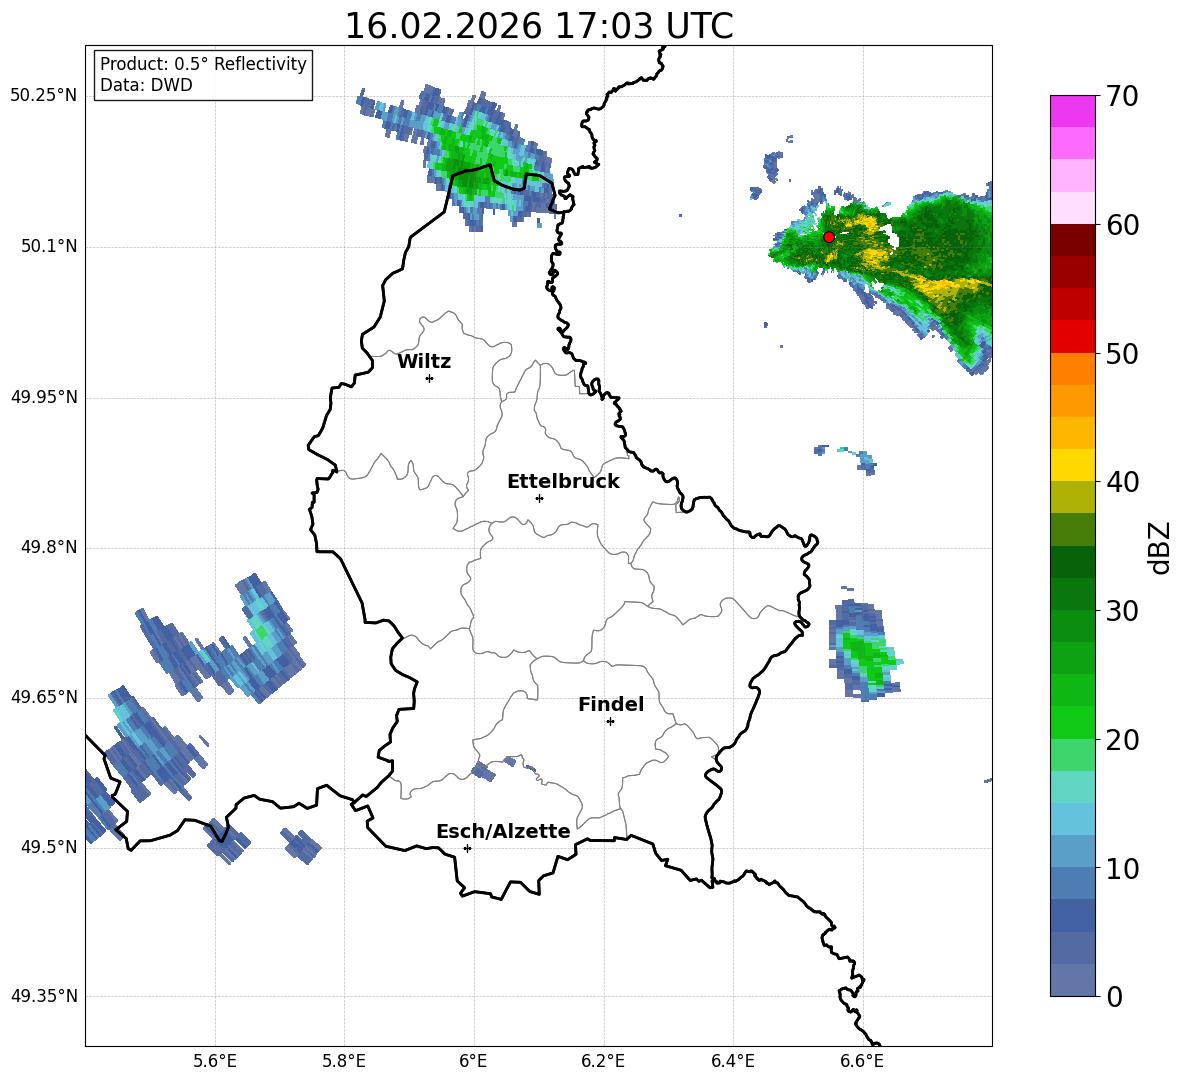Click the 6°E longitude label
Screen dimensions: 1184x1081
pyautogui.click(x=473, y=1061)
